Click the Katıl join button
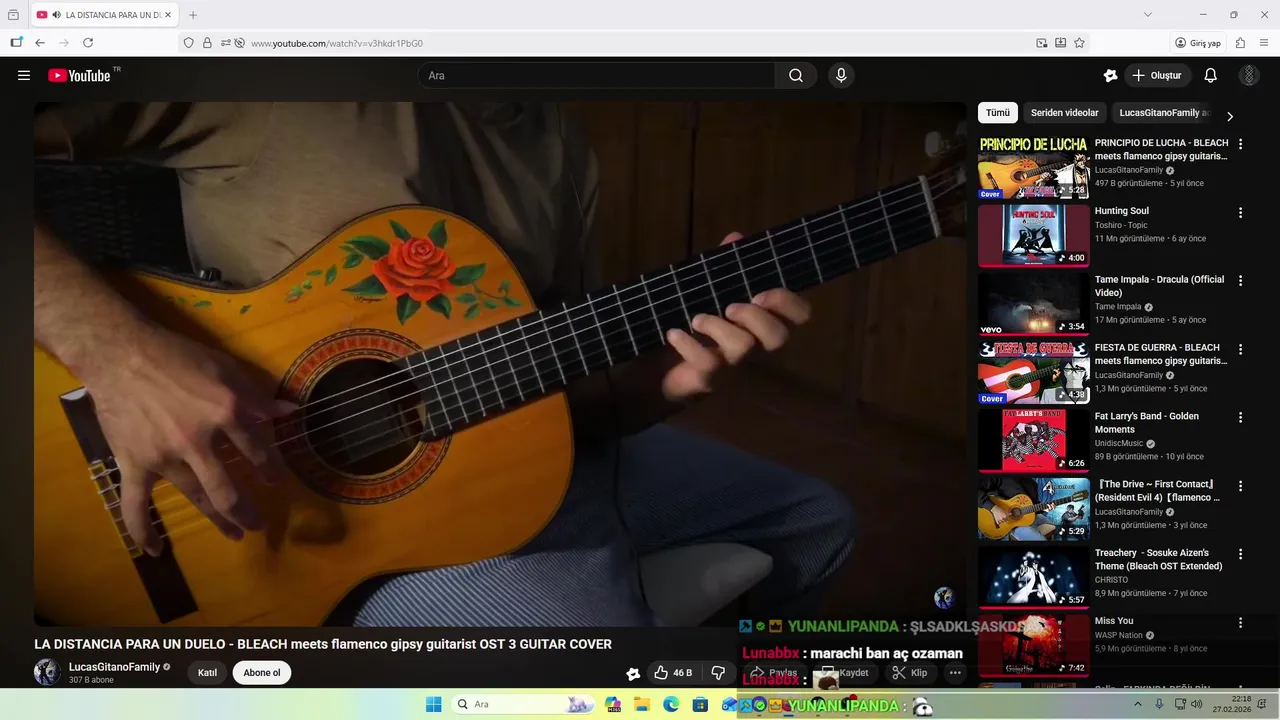The width and height of the screenshot is (1280, 720). coord(207,673)
